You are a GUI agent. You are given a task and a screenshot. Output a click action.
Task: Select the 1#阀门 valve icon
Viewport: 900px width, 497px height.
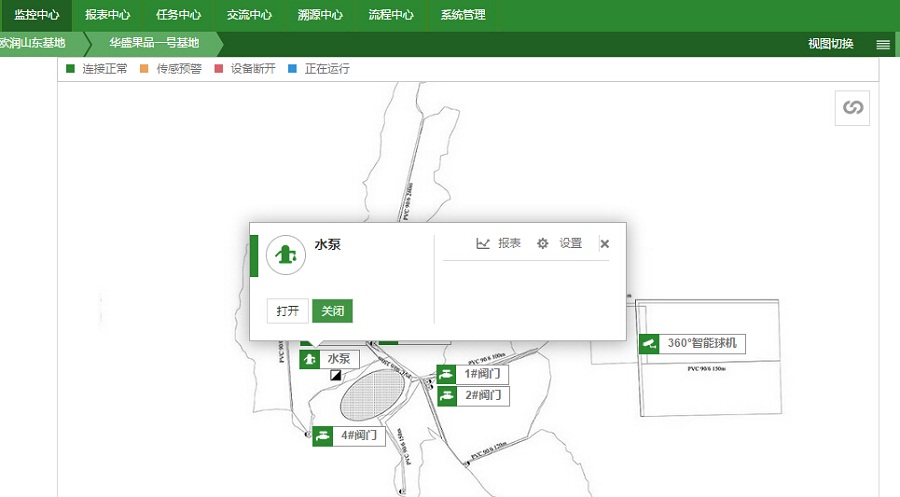click(446, 375)
